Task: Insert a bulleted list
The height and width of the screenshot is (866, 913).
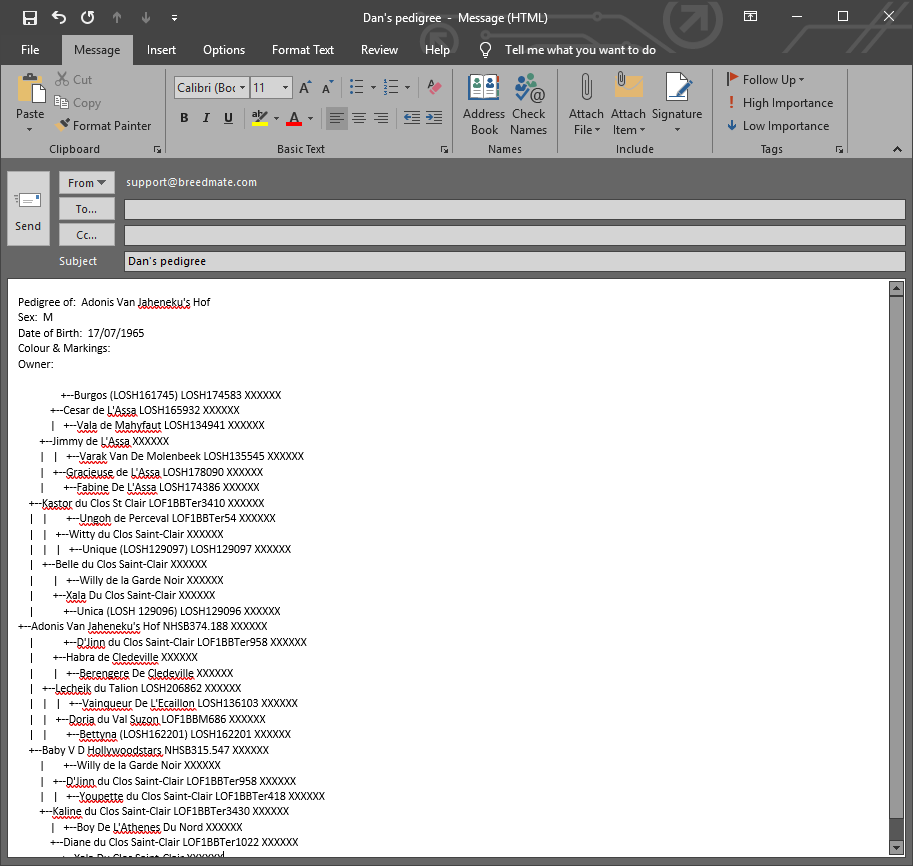Action: click(356, 87)
